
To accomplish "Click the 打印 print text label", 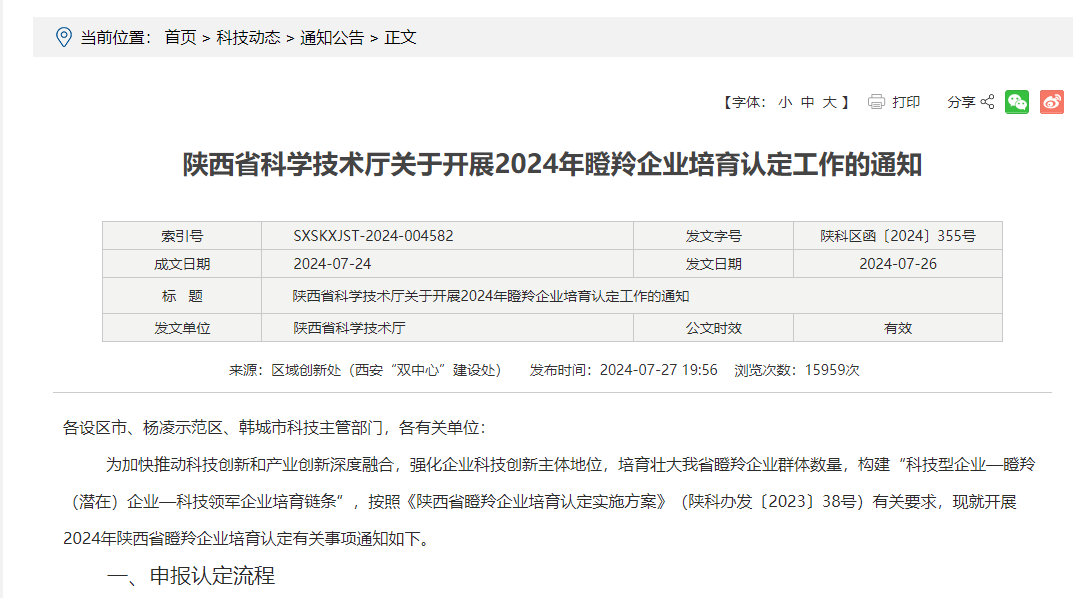I will (x=906, y=102).
